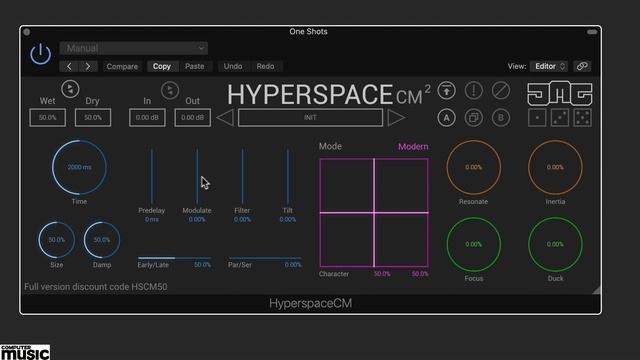Click the Damp knob
The height and width of the screenshot is (360, 640).
[102, 240]
